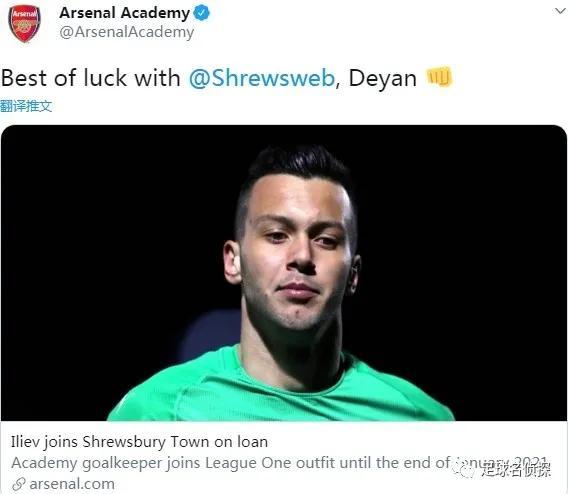Viewport: 568px width, 494px height.
Task: Open the Arsenal crest profile avatar
Action: coord(24,24)
